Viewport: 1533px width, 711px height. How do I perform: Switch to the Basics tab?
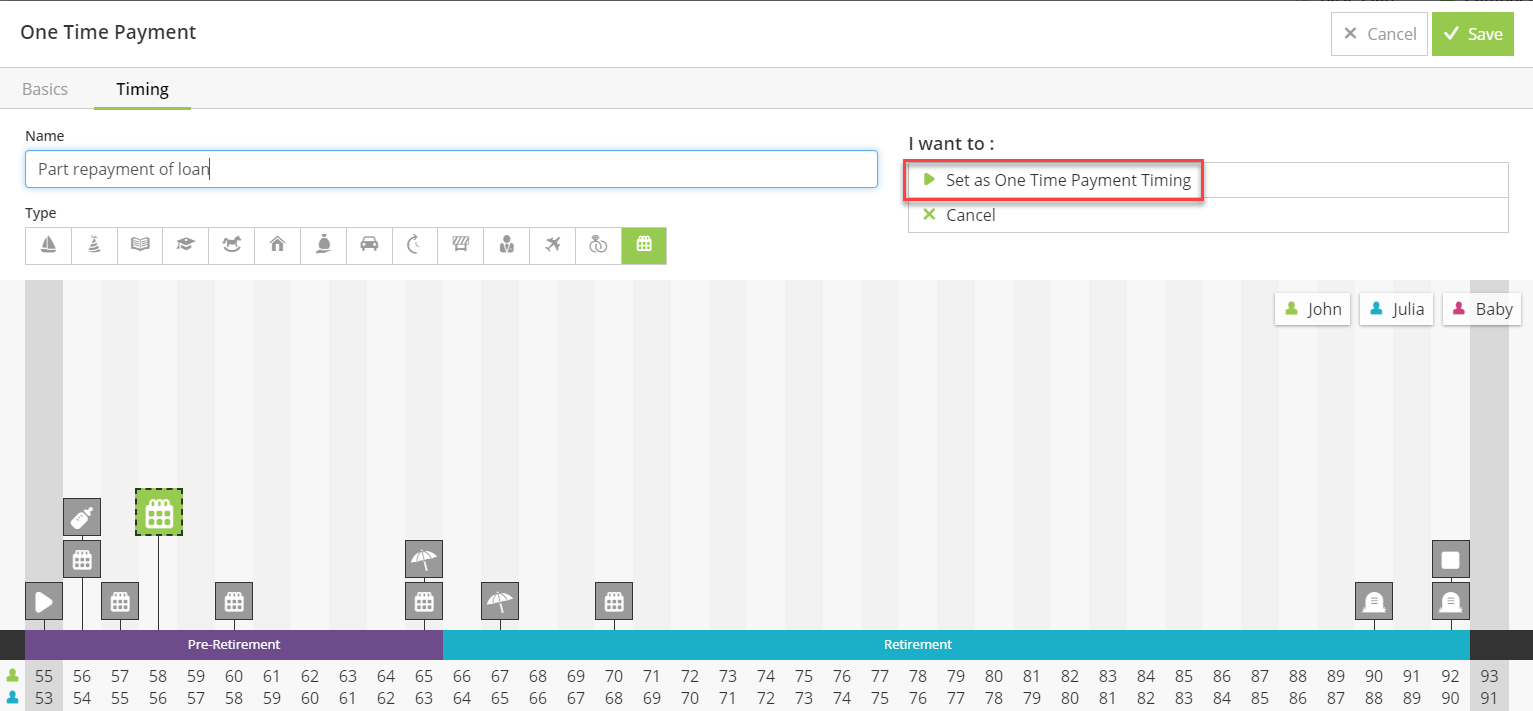(x=45, y=89)
